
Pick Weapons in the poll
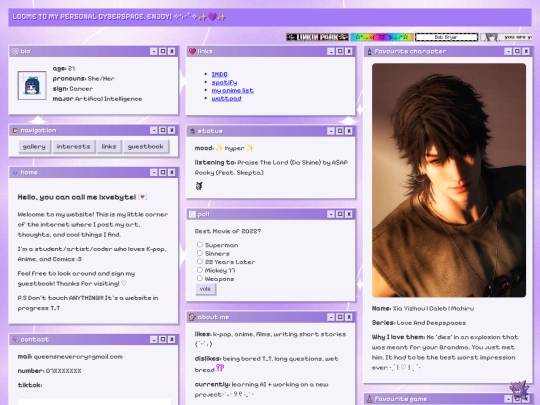[200, 278]
